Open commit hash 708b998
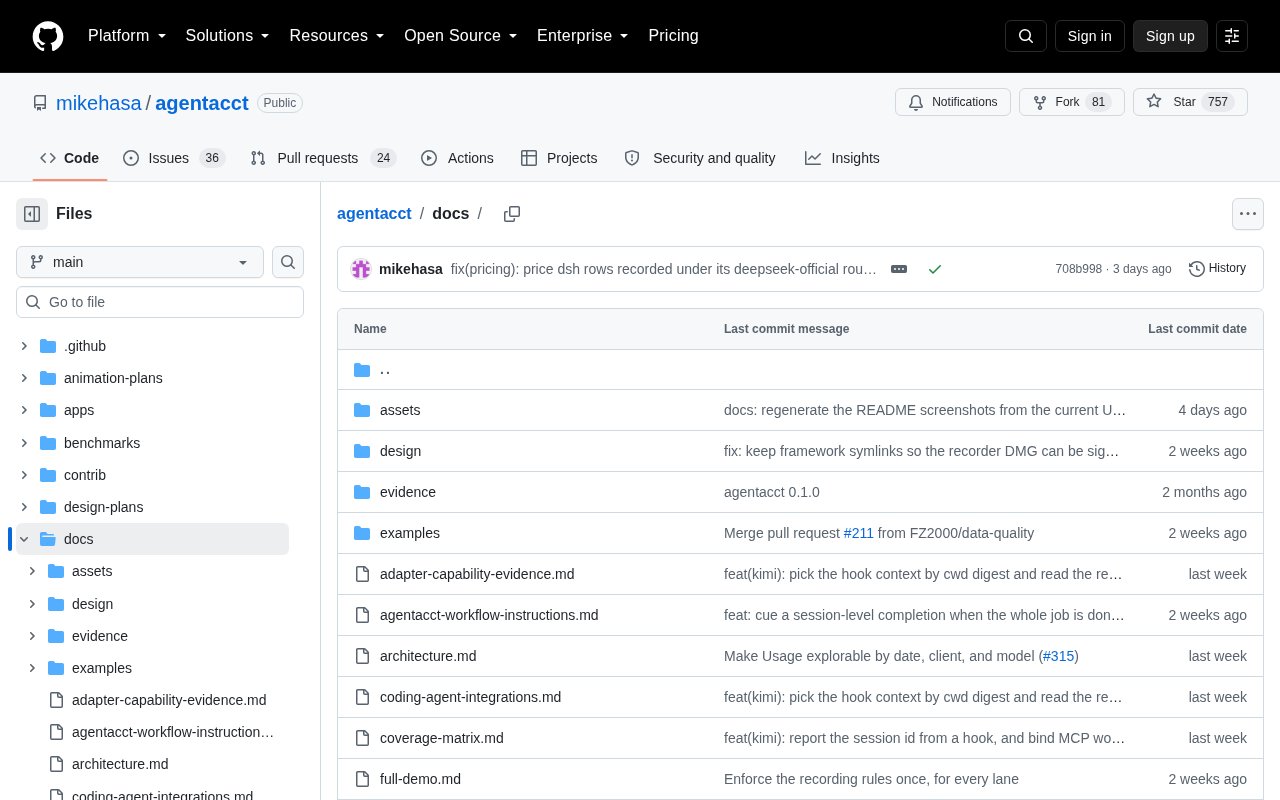The width and height of the screenshot is (1280, 800). (1078, 269)
